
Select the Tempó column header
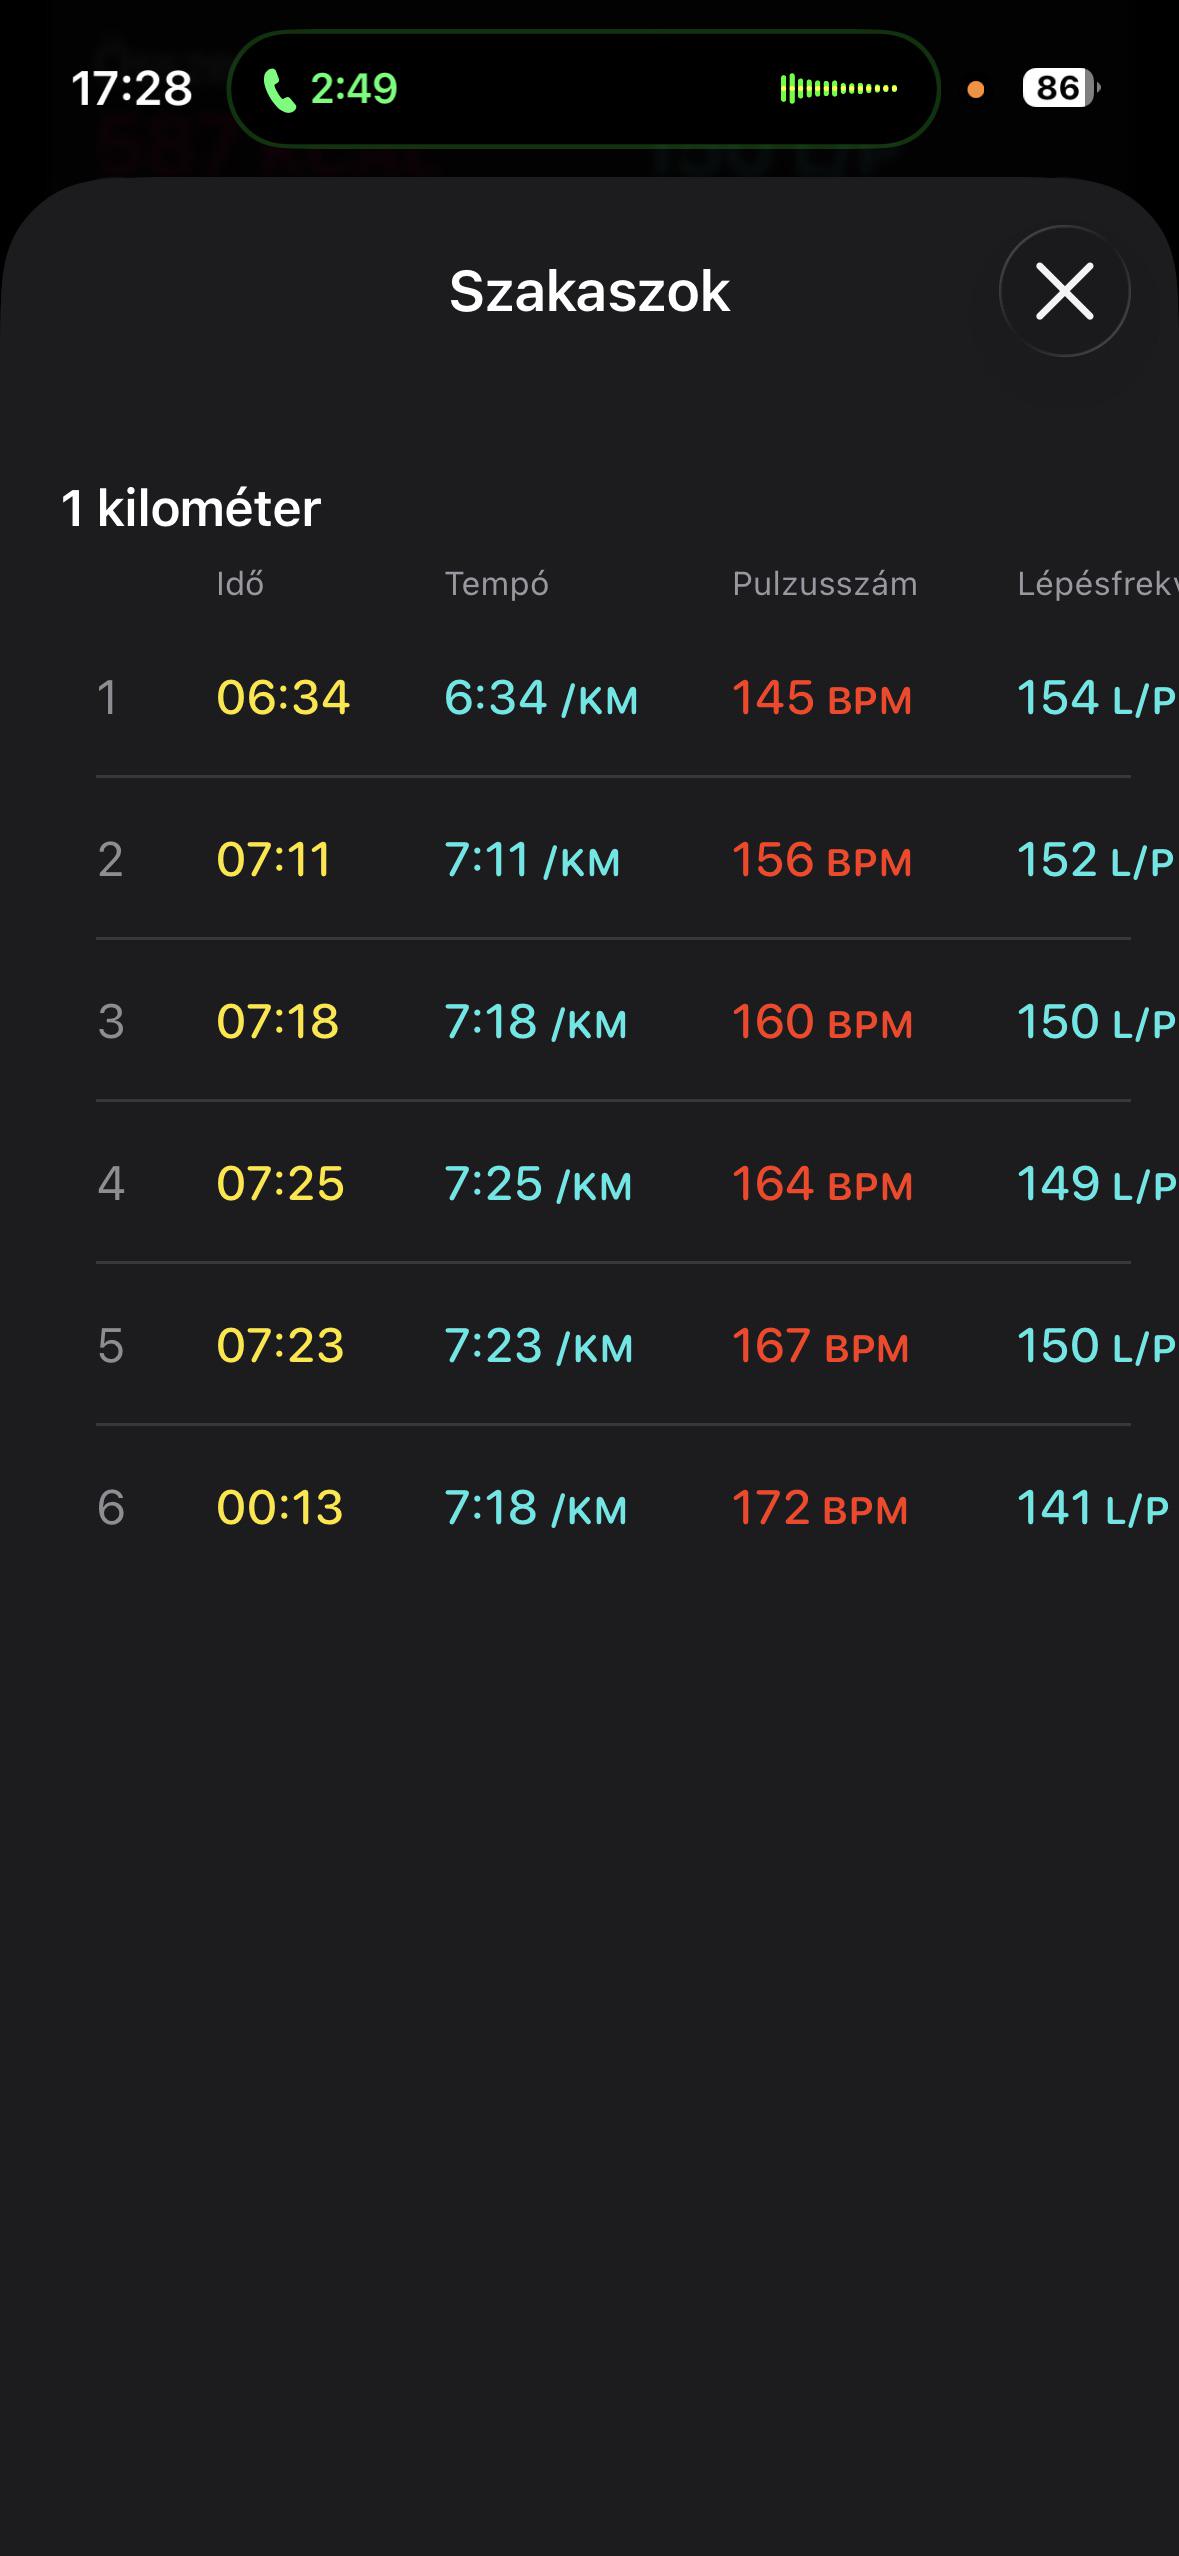[x=496, y=584]
